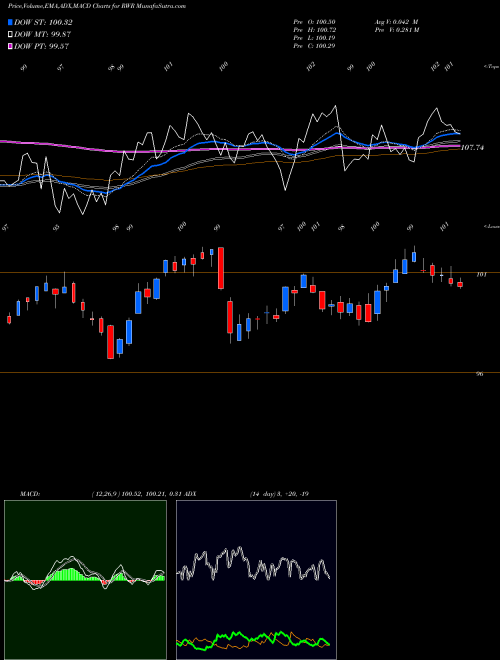Click the white DOW MT legend swatch
The height and width of the screenshot is (660, 500).
click(11, 35)
